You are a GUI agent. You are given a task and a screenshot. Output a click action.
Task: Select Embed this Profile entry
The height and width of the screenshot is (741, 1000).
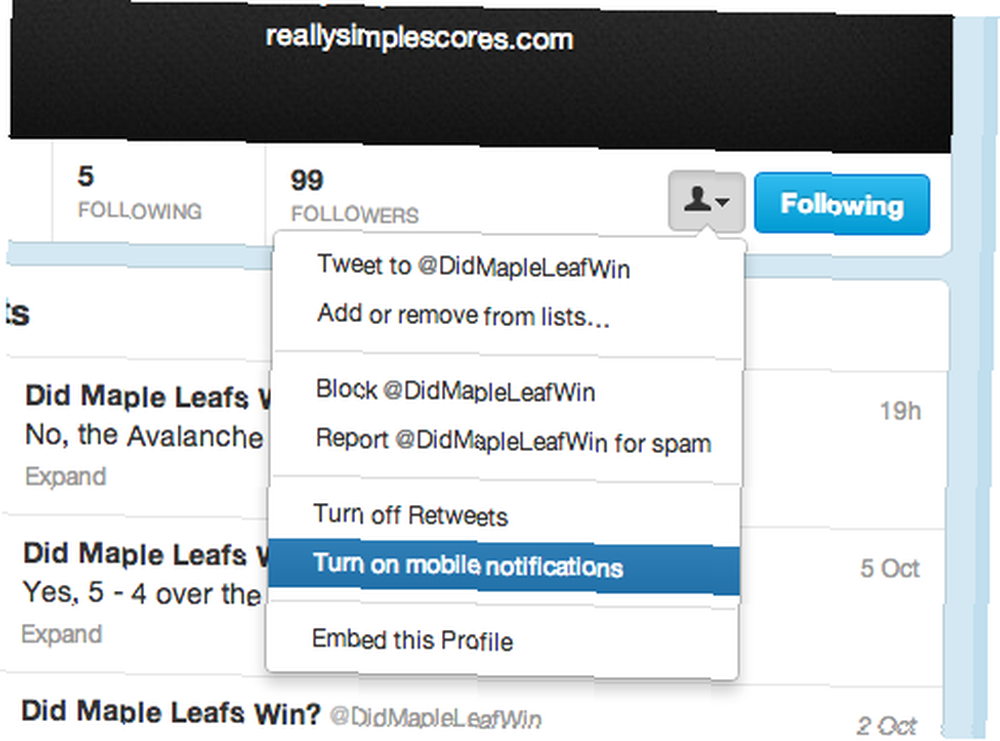pyautogui.click(x=412, y=640)
